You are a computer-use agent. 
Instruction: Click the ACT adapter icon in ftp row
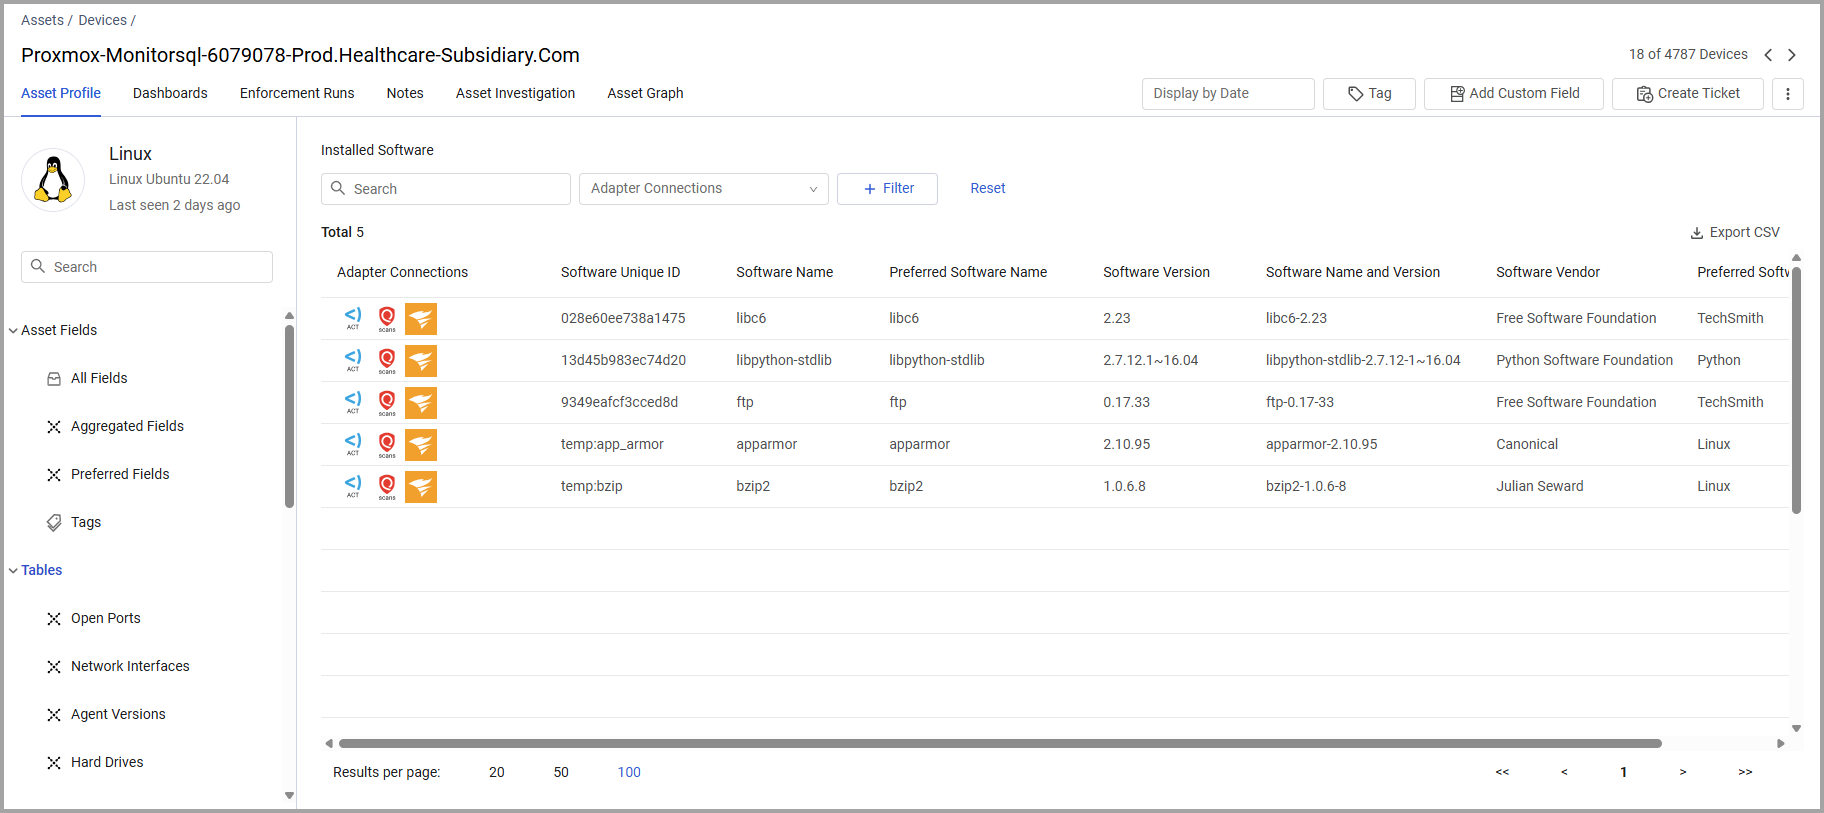coord(353,402)
